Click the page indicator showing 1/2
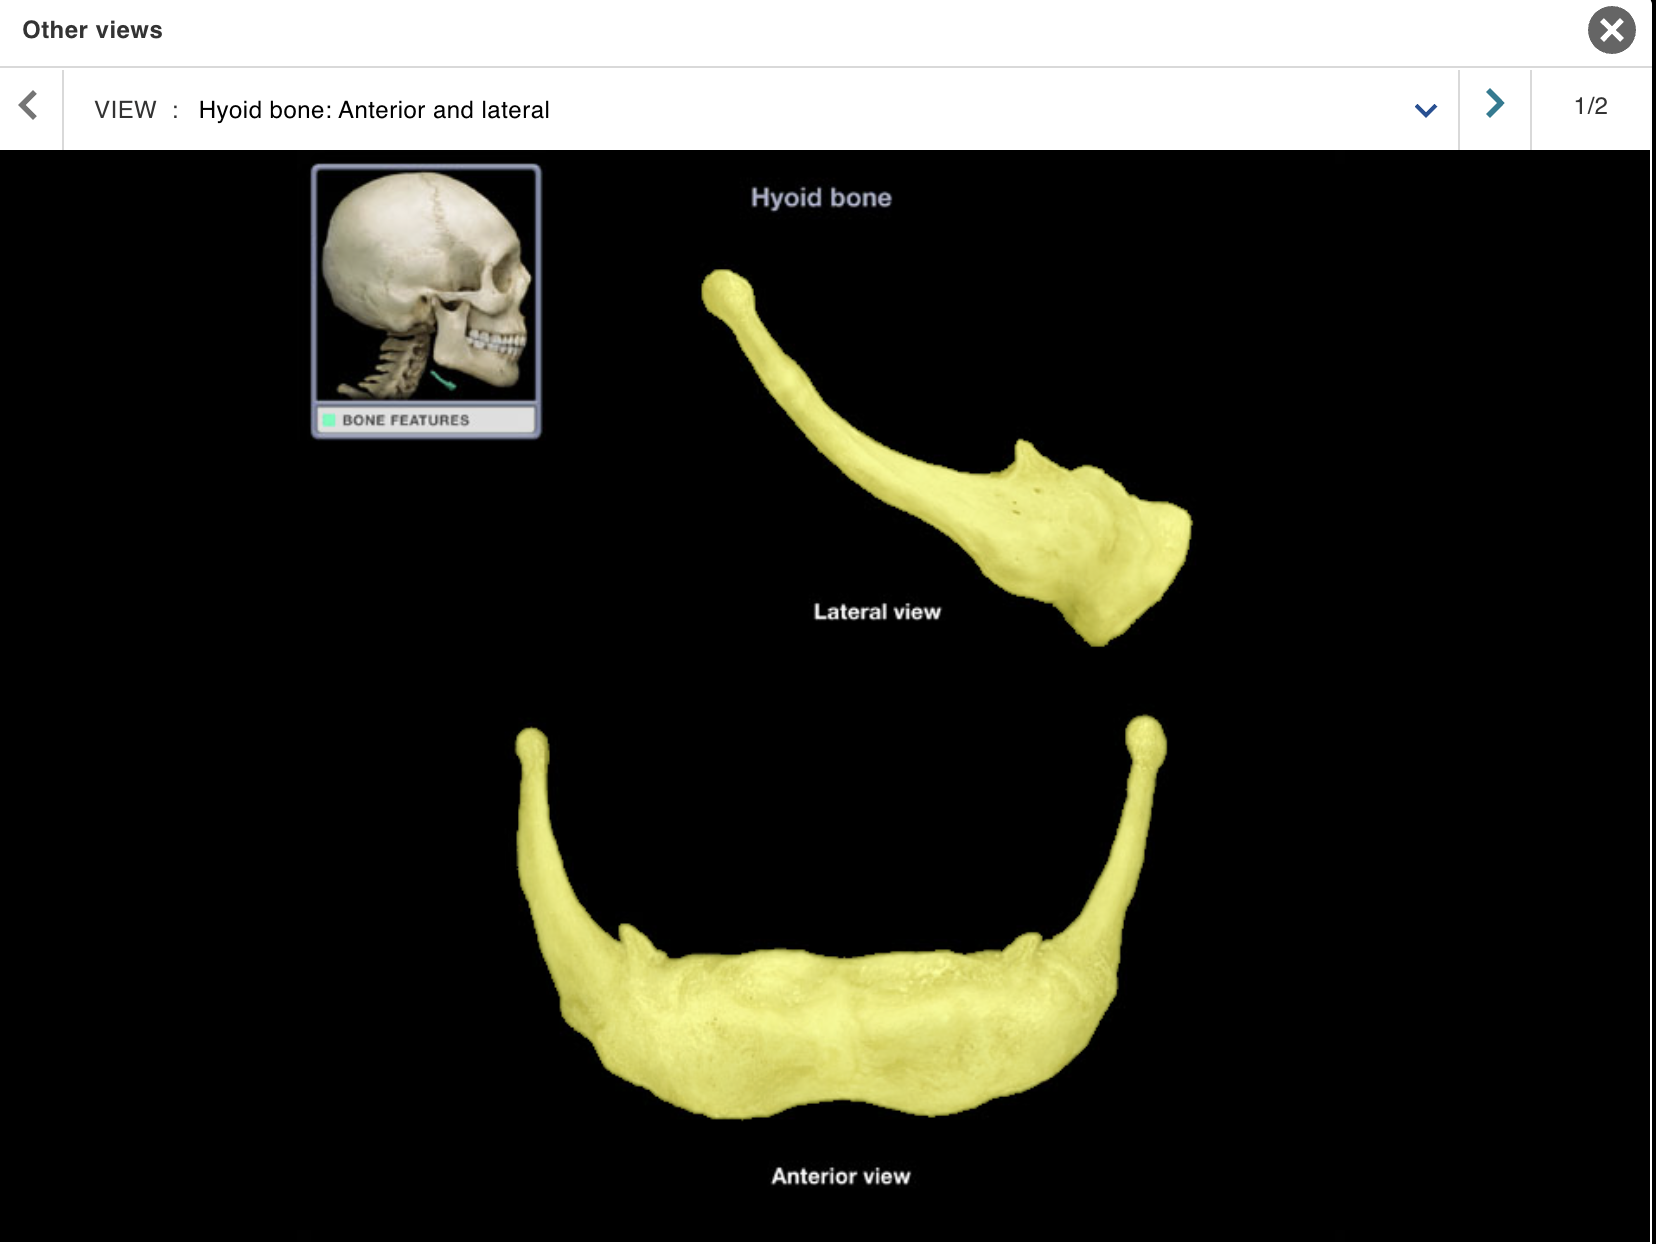Image resolution: width=1656 pixels, height=1244 pixels. pyautogui.click(x=1590, y=105)
